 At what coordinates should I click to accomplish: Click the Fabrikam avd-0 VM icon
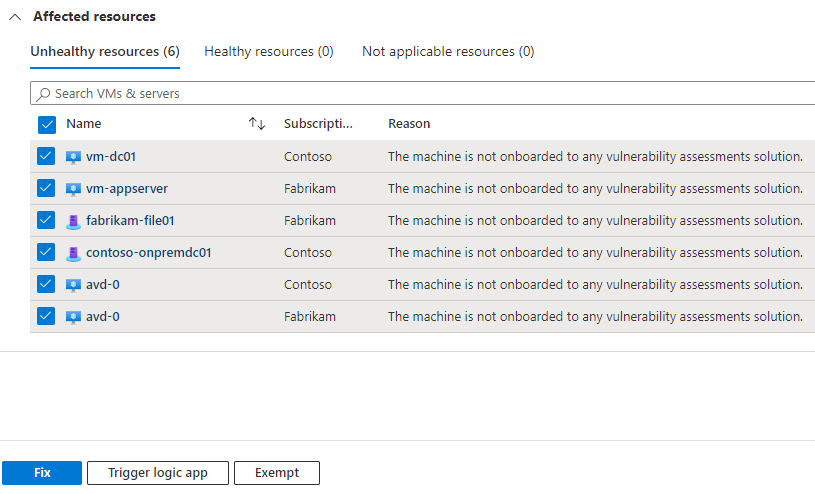tap(73, 317)
